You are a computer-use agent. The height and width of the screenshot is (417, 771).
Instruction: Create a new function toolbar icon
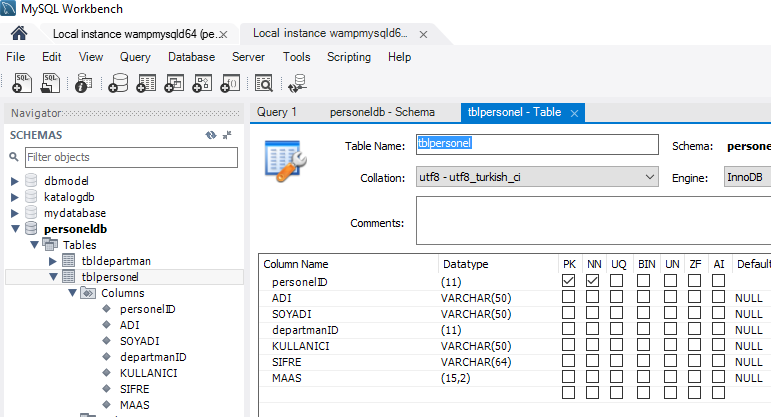(230, 83)
